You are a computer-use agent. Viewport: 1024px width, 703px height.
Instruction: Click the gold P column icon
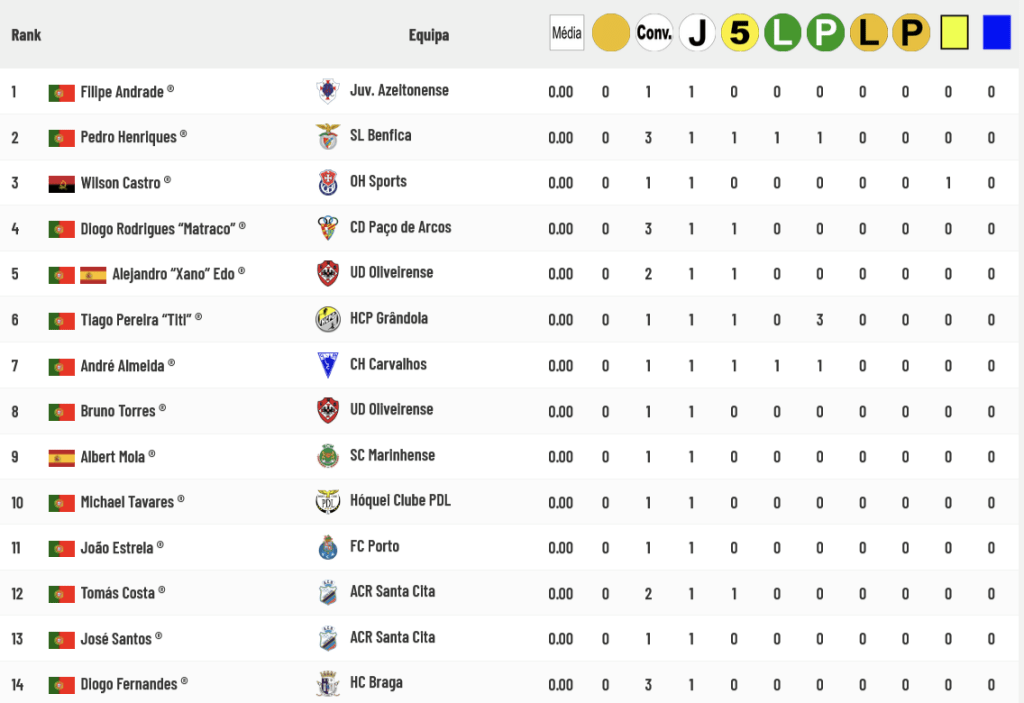point(911,33)
